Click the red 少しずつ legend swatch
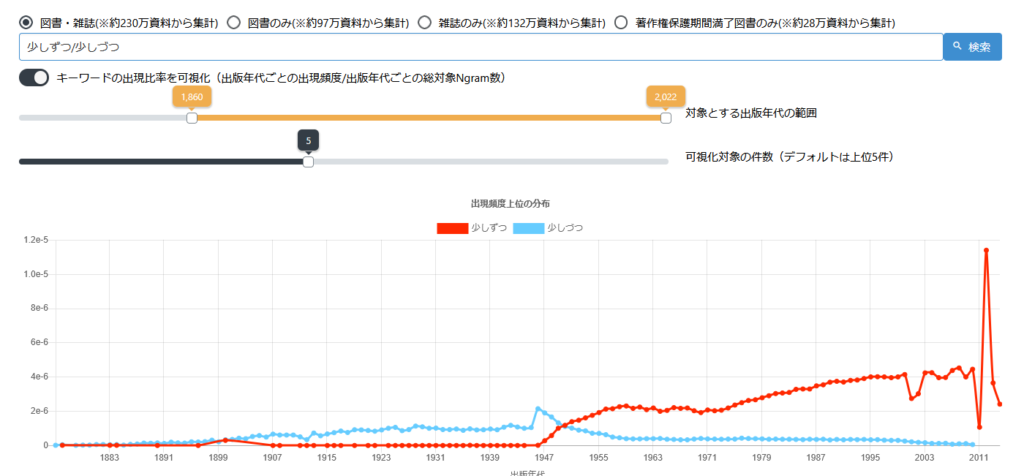 (452, 228)
